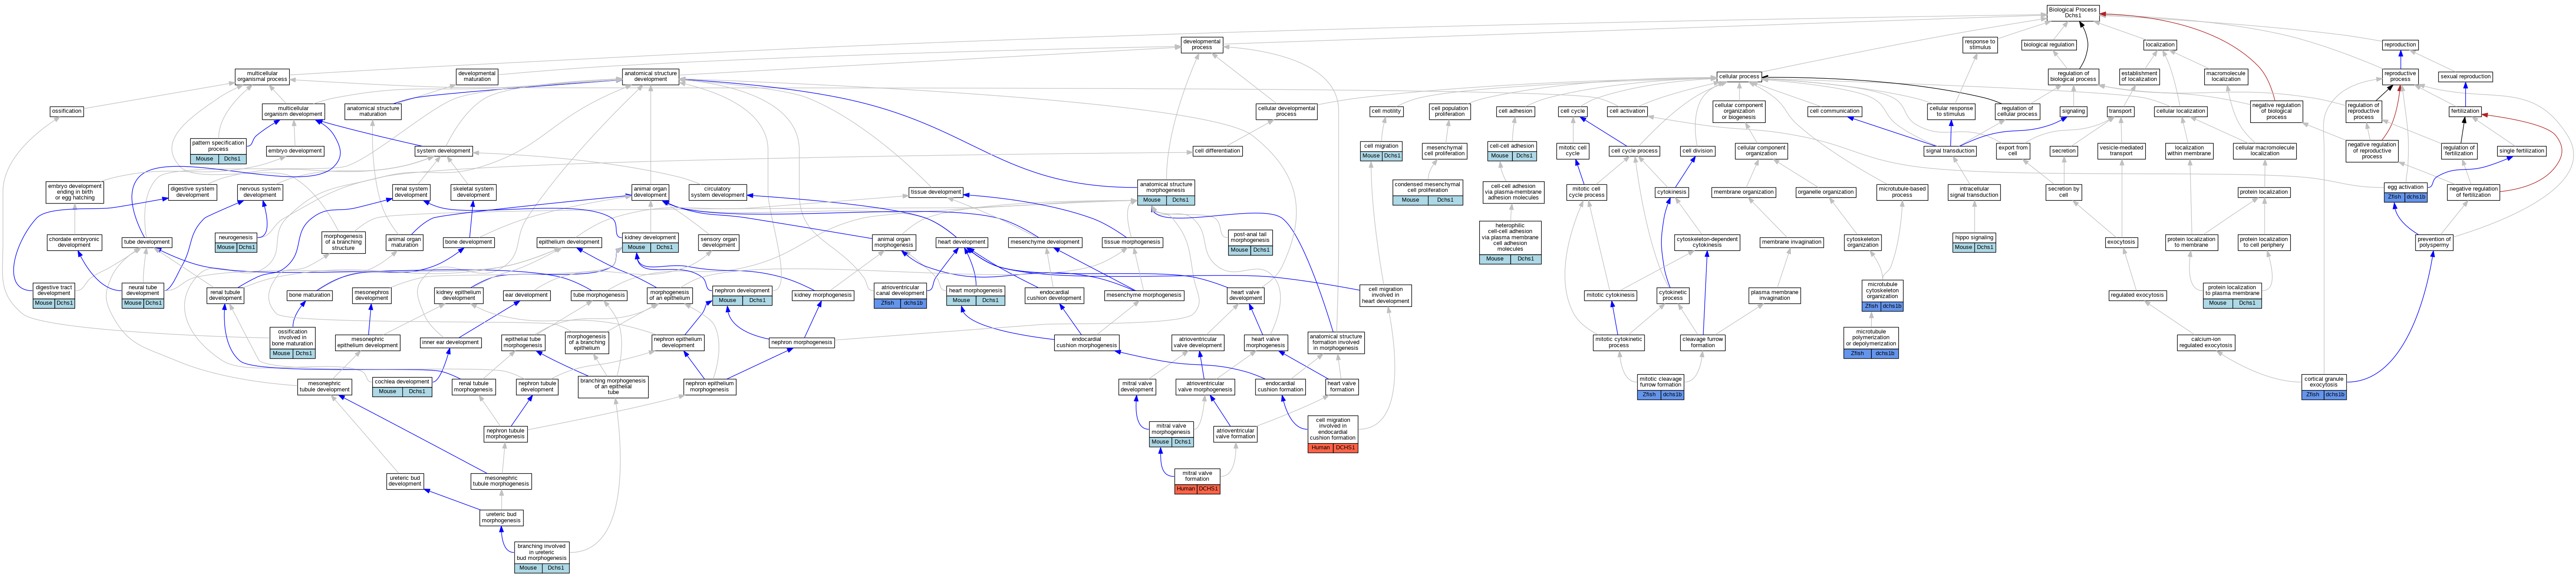This screenshot has height=578, width=2576.
Task: Select the 'mitotic cell cycle process' node
Action: (x=1586, y=192)
